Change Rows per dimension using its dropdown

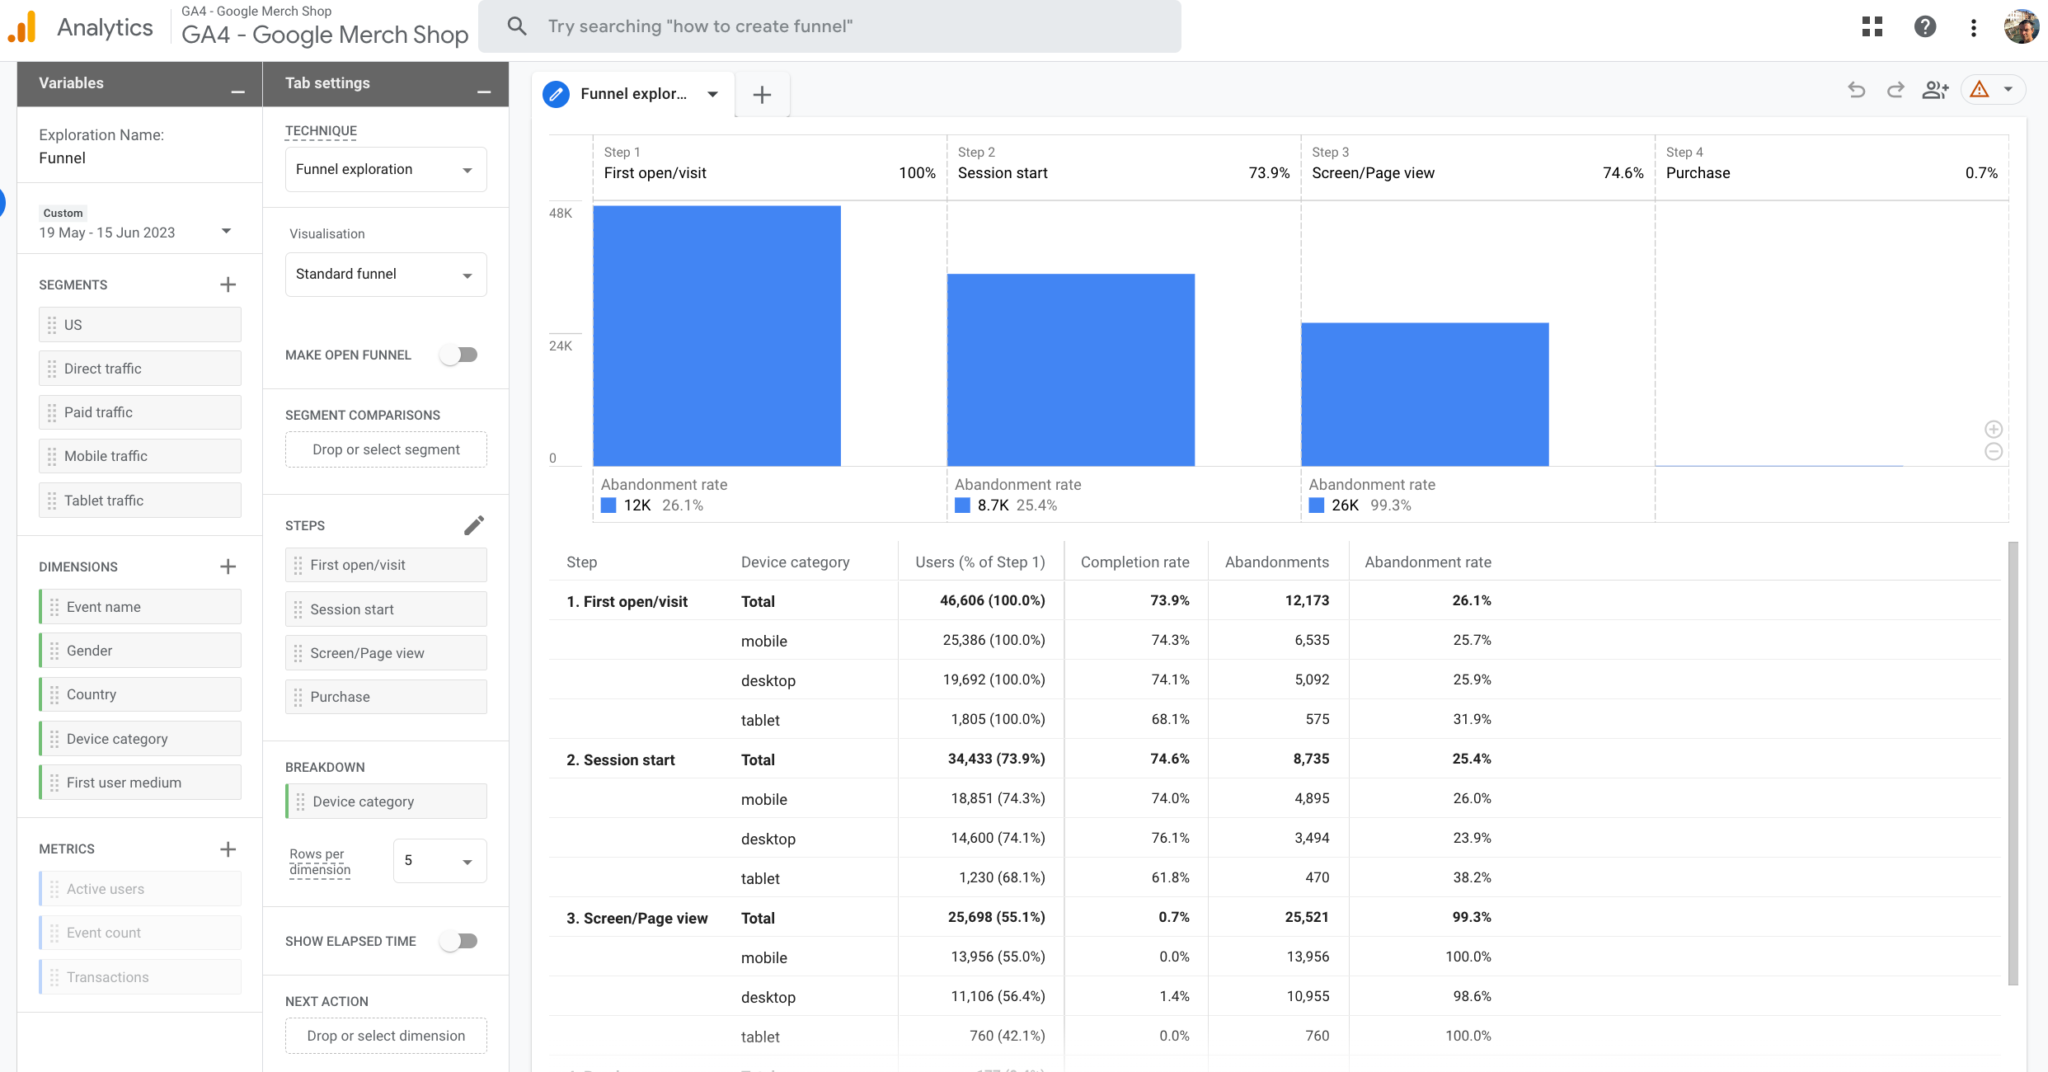coord(439,861)
